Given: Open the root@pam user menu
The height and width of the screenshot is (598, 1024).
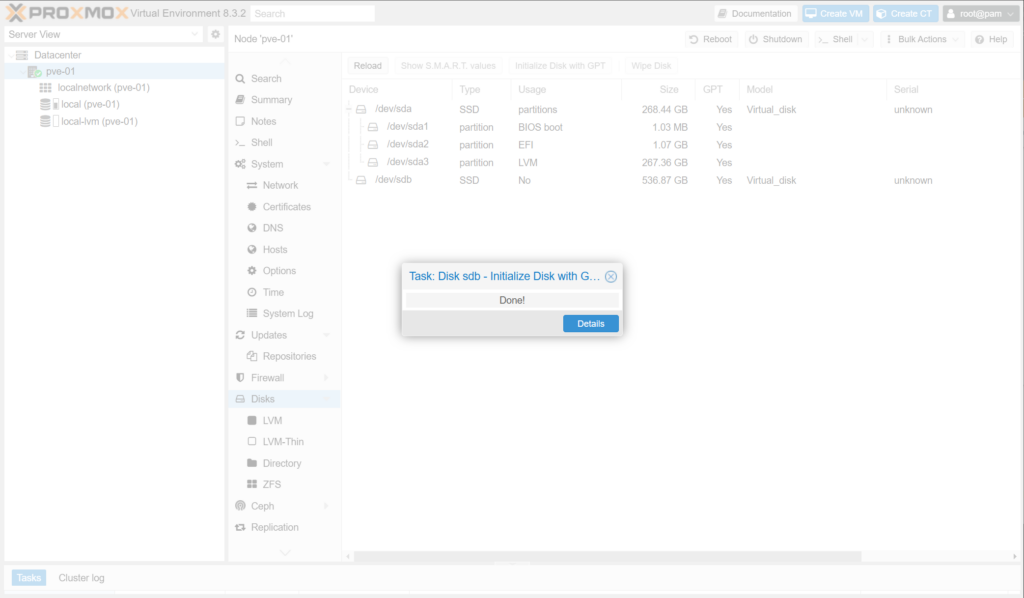Looking at the screenshot, I should [980, 14].
